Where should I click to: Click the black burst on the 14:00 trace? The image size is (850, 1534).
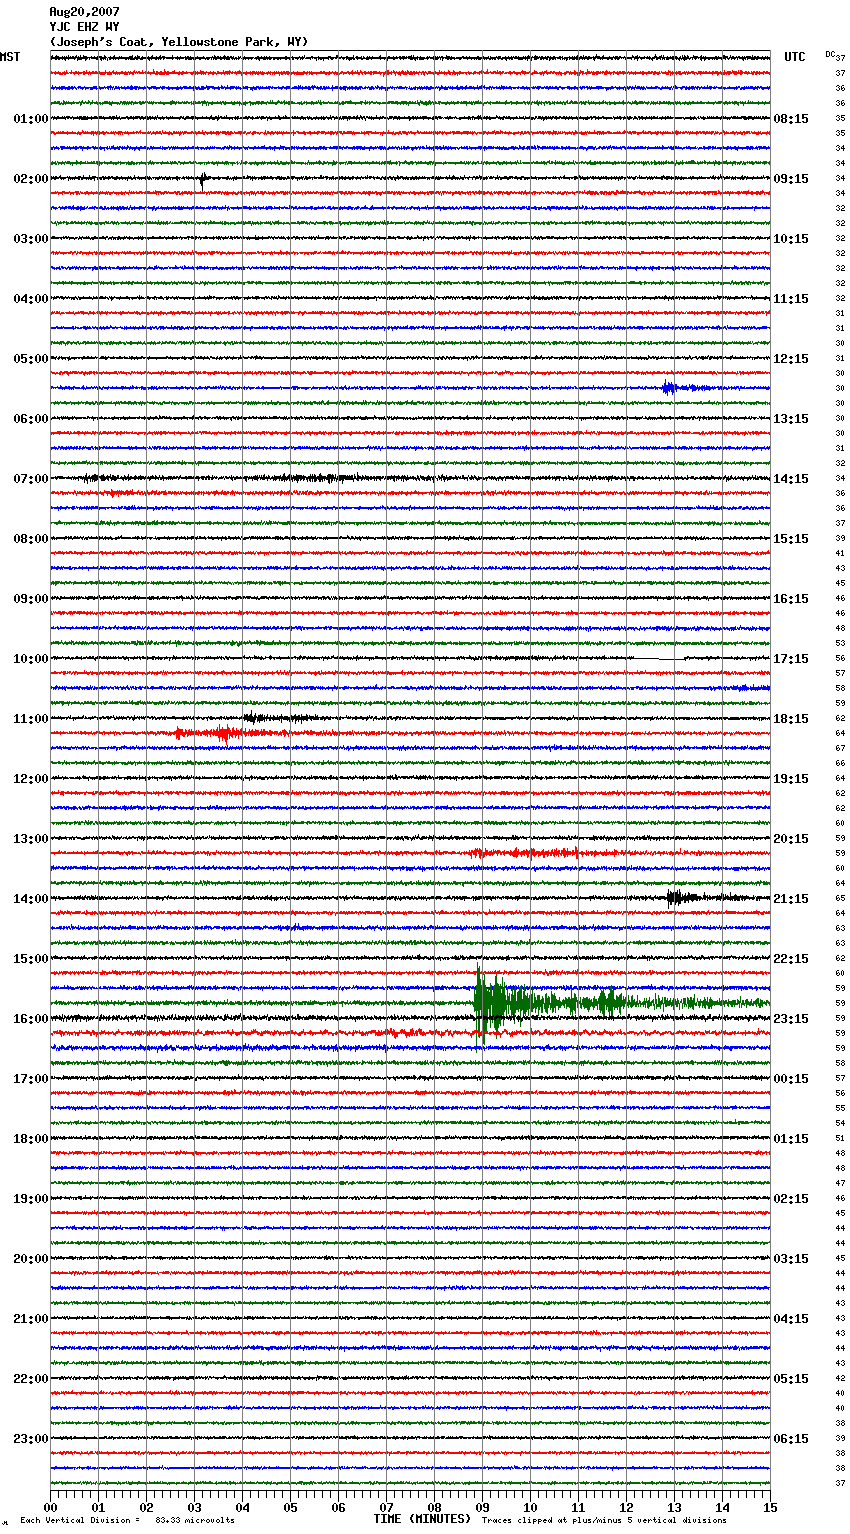[678, 898]
